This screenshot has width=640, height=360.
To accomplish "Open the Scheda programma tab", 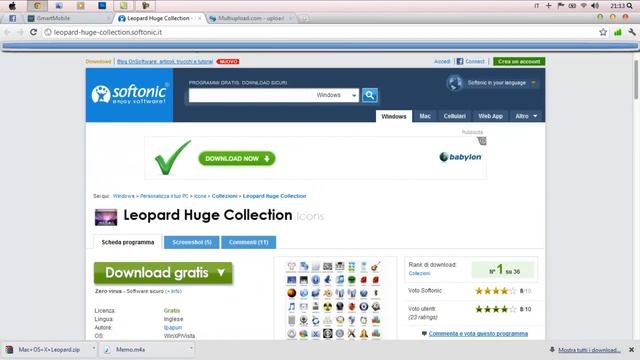I will pyautogui.click(x=128, y=242).
